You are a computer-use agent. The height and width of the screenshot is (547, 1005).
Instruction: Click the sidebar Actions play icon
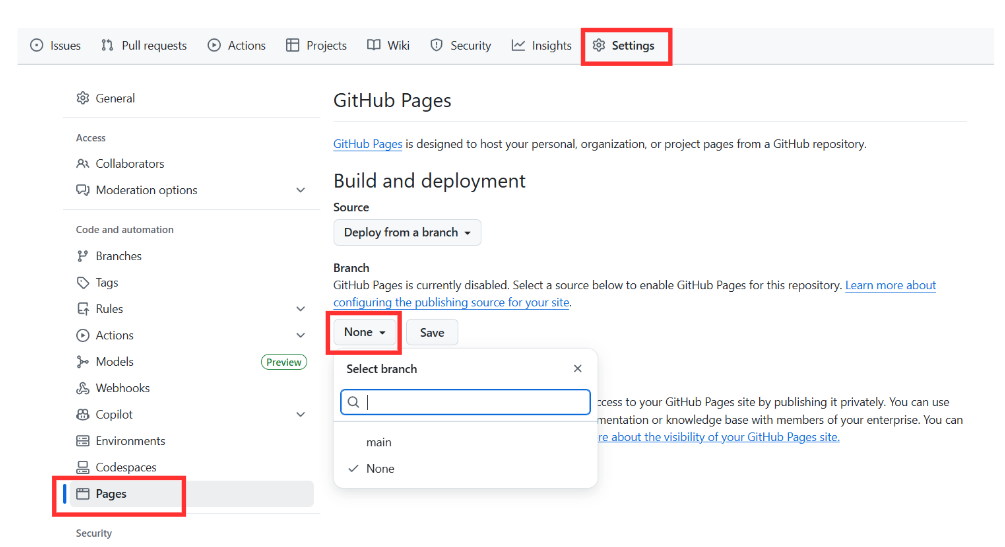tap(83, 335)
